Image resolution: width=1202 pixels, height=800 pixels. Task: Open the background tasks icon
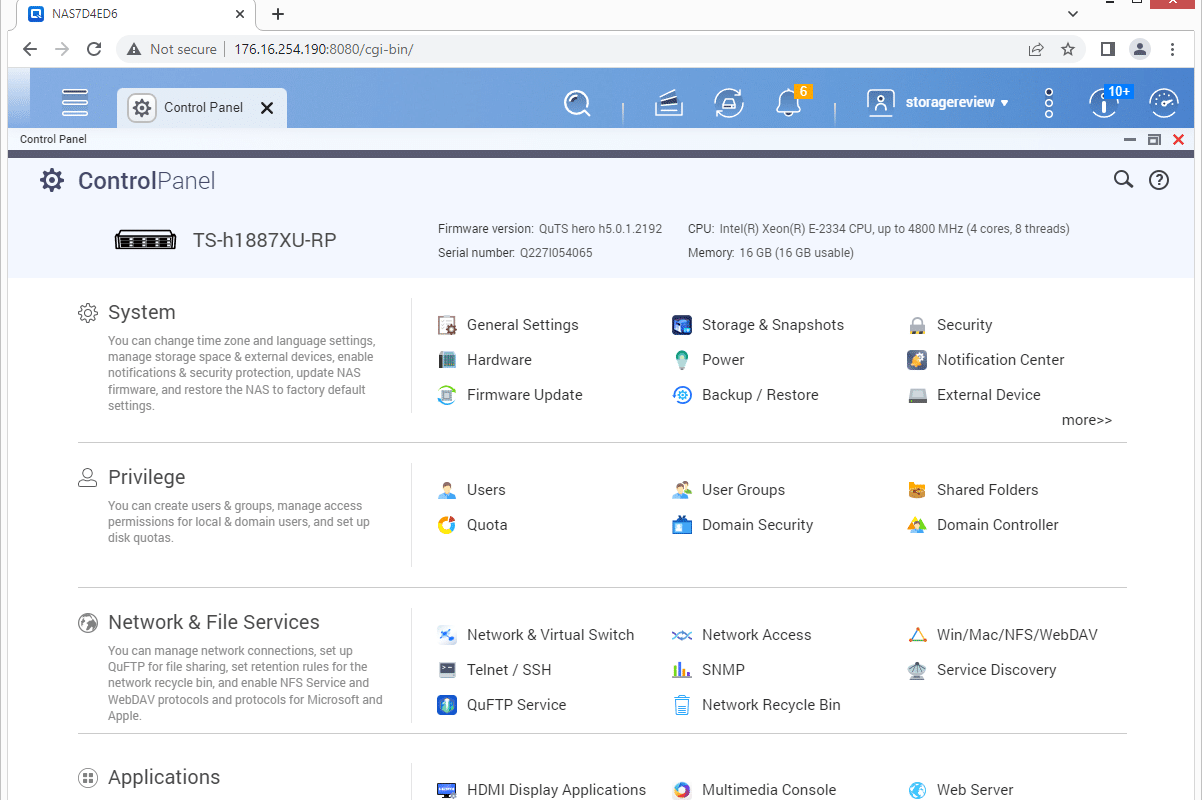669,103
